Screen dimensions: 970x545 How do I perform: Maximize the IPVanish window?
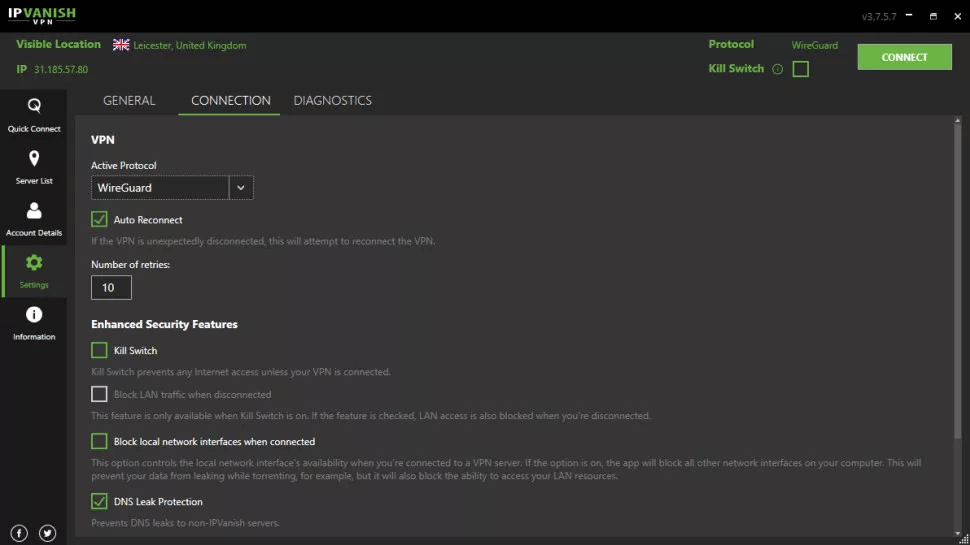coord(933,16)
